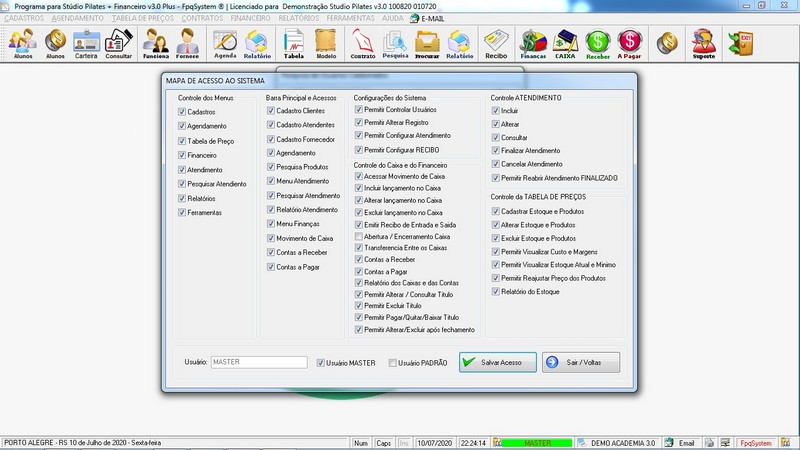Viewport: 800px width, 450px height.
Task: Open the Procurar folder drawer icon
Action: click(x=427, y=44)
